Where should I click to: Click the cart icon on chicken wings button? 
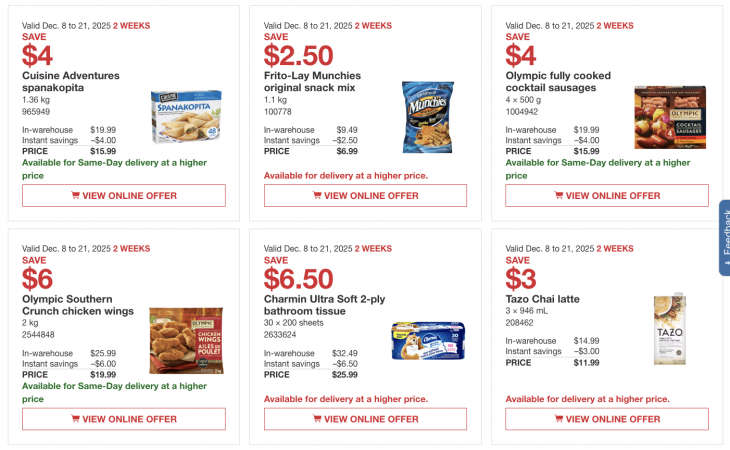[76, 419]
